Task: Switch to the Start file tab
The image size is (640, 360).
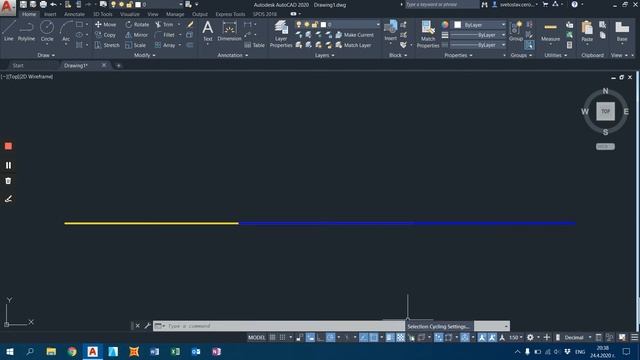Action: point(18,65)
